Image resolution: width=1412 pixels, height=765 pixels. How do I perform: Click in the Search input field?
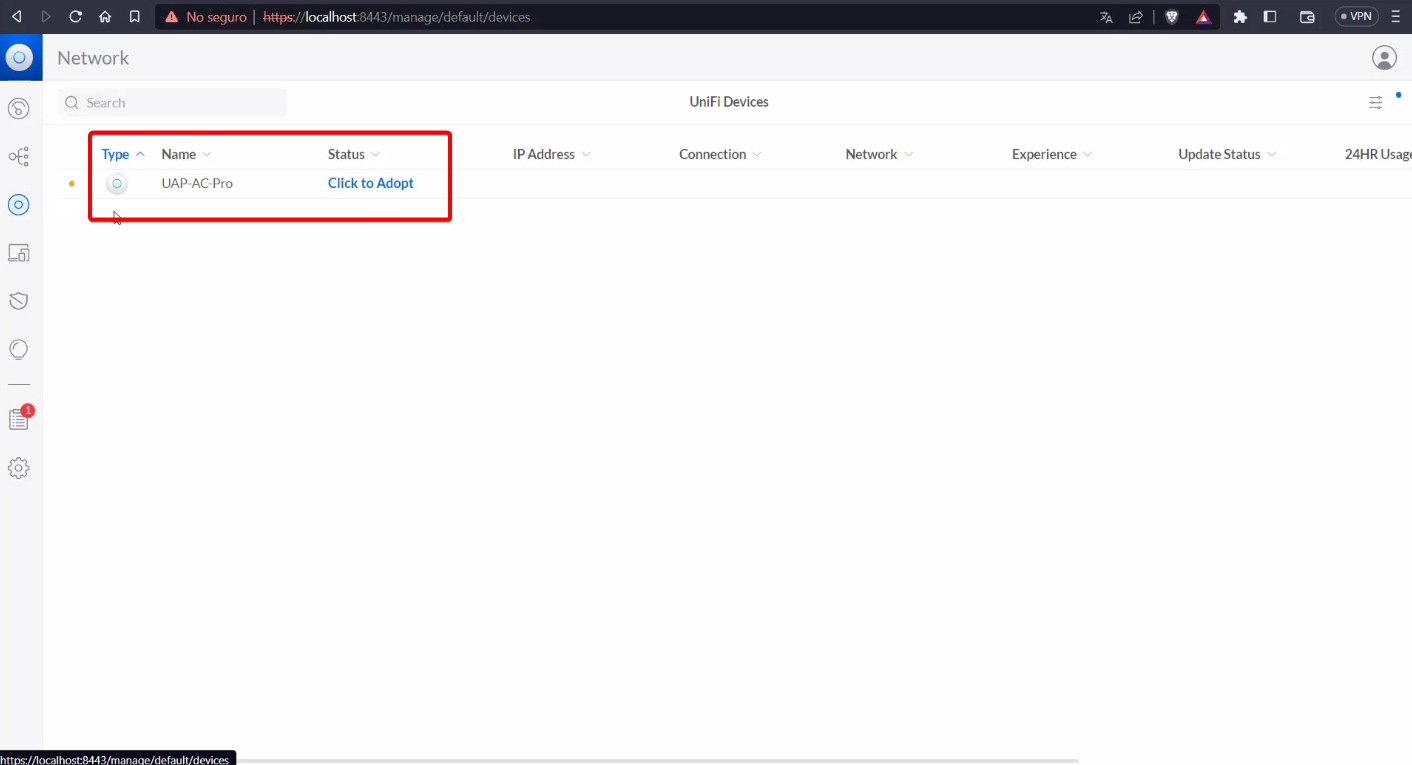click(x=172, y=102)
